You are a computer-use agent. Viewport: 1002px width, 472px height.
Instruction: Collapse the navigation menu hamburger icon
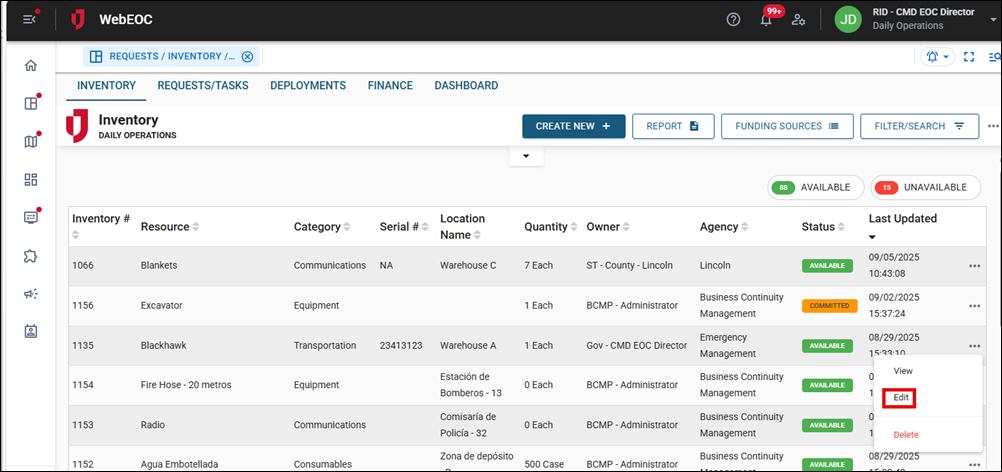click(x=29, y=20)
